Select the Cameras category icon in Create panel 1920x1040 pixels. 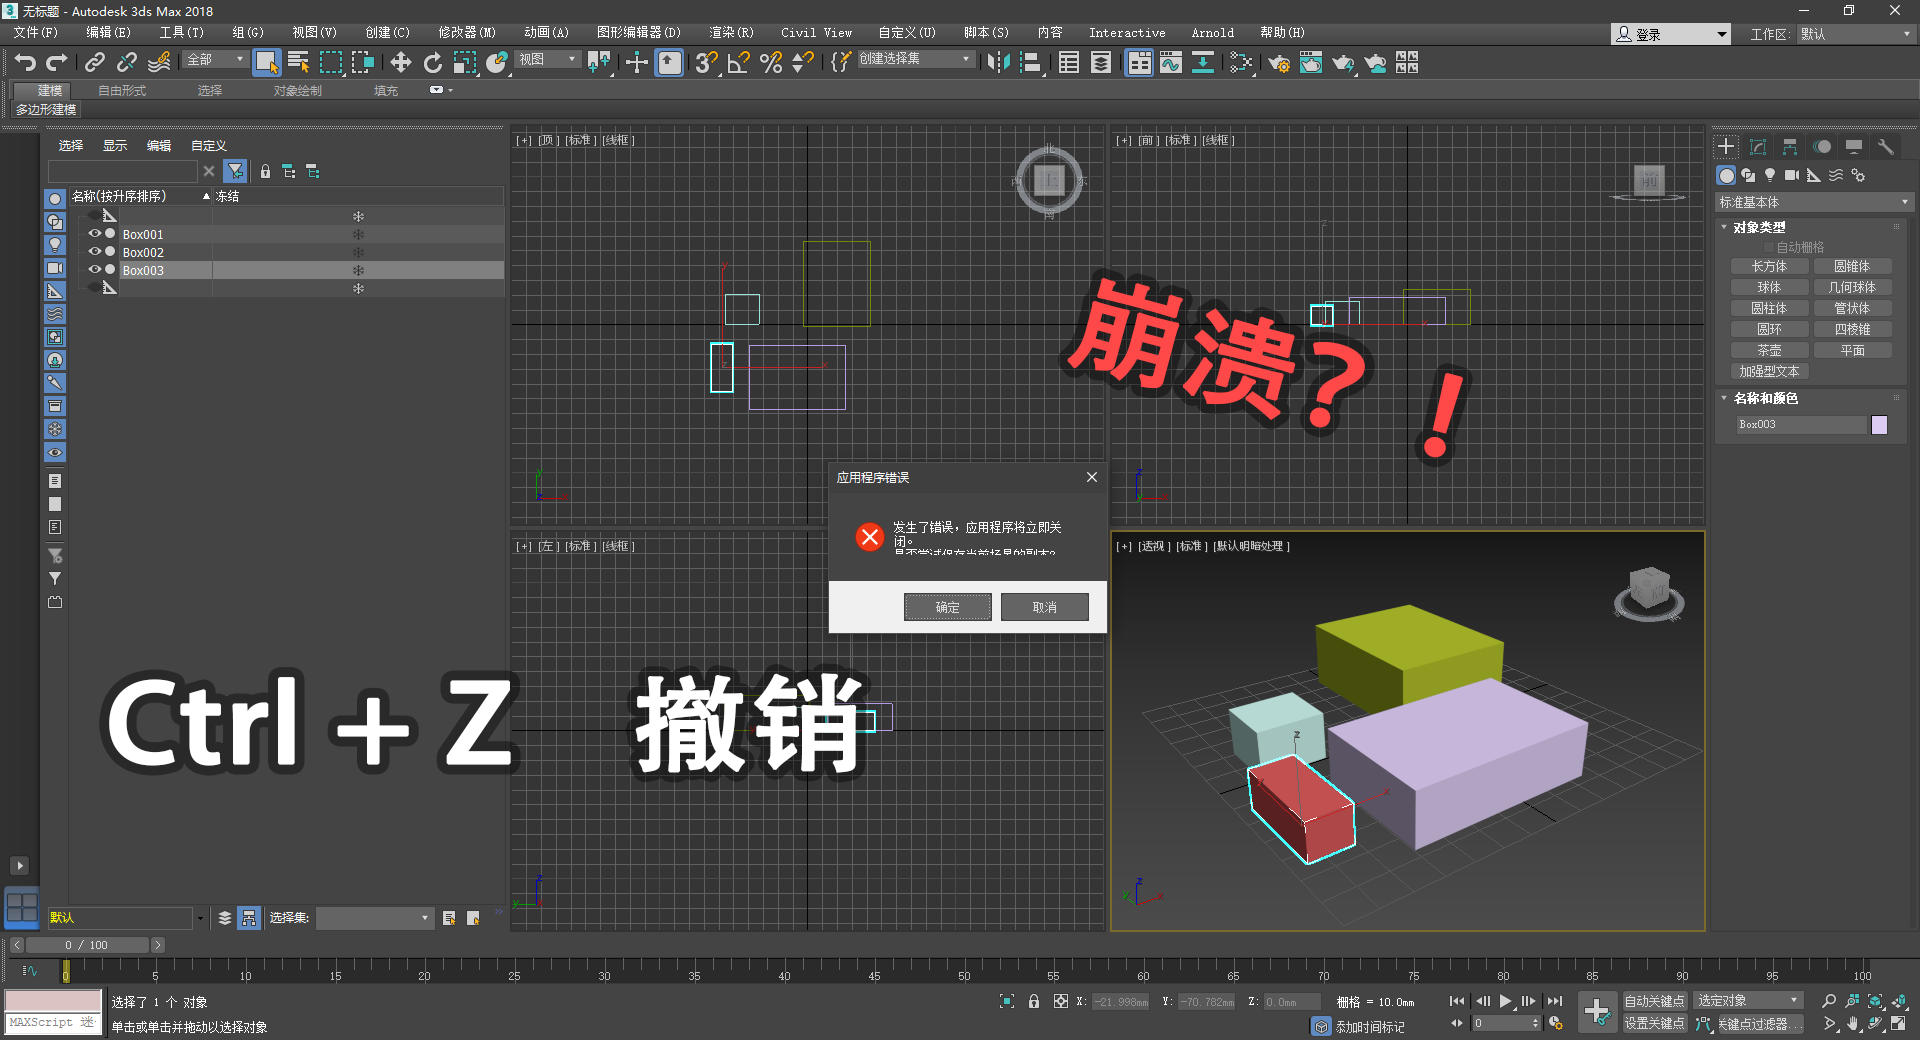coord(1791,175)
